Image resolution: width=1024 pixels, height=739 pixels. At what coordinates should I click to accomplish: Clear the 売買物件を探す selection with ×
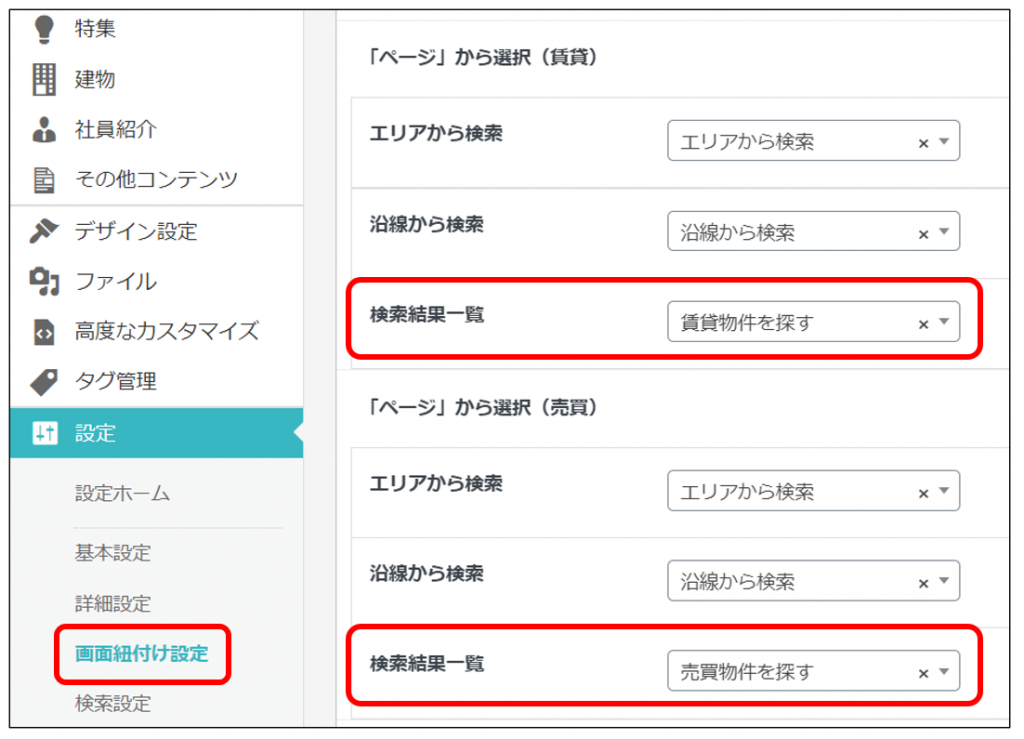[x=923, y=673]
